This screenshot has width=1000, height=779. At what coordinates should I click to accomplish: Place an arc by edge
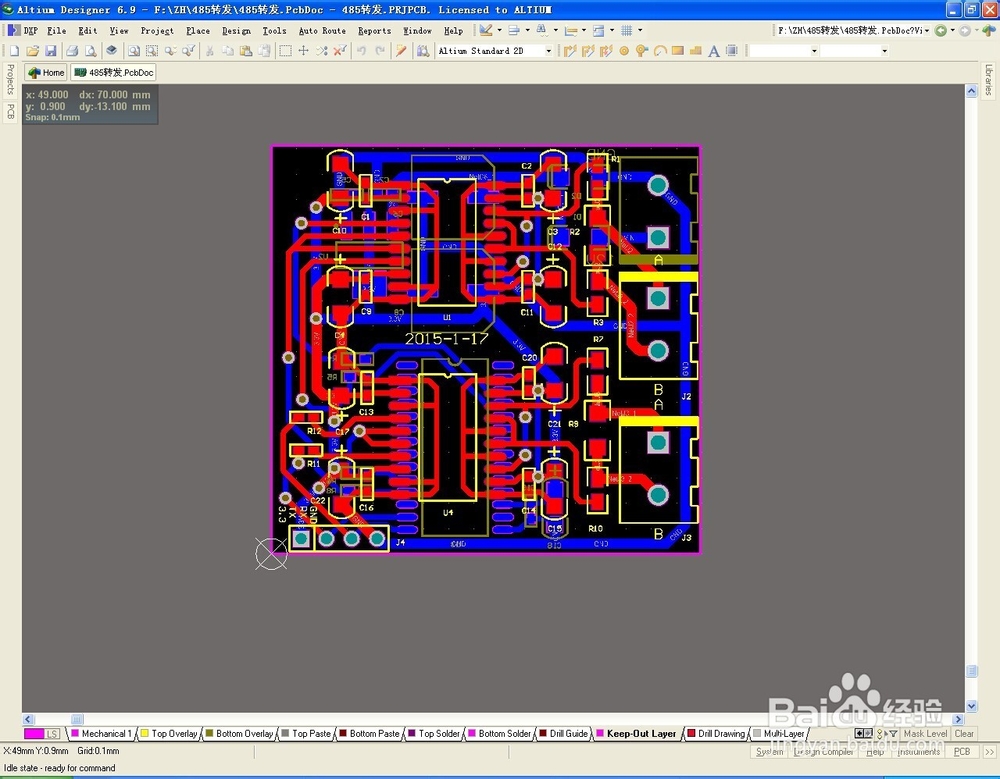[x=660, y=51]
